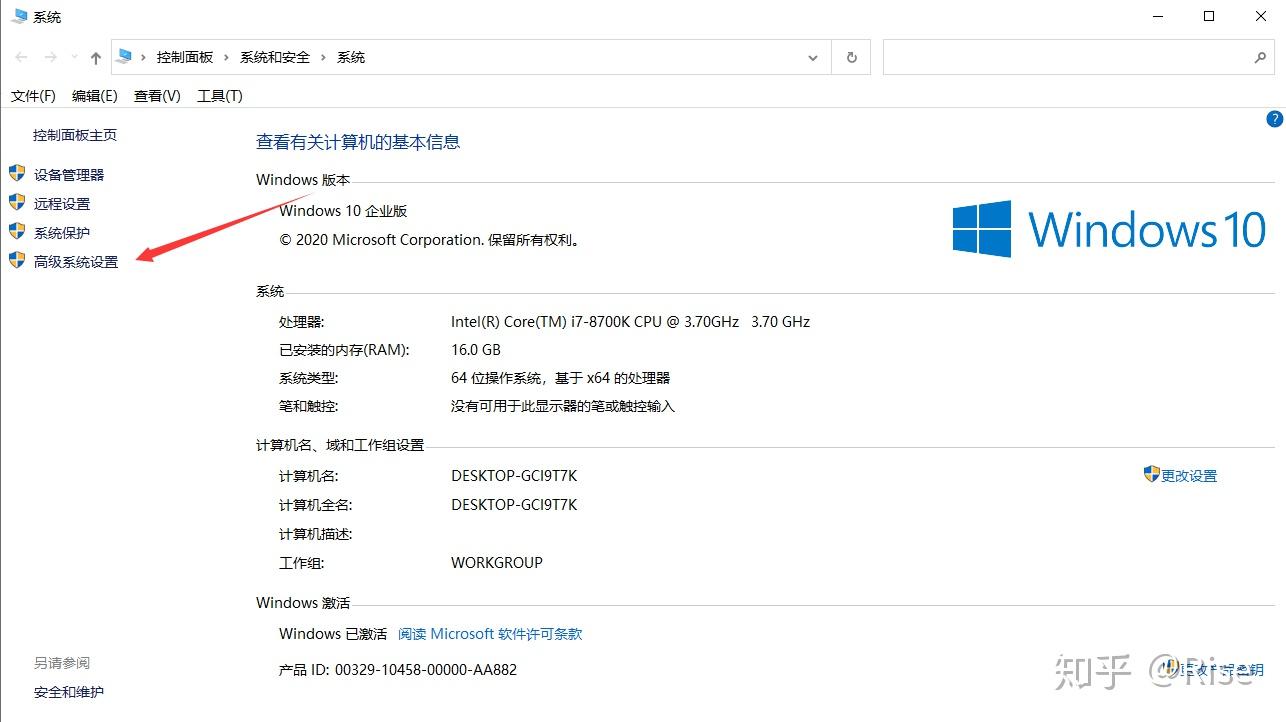Click the 处理器: label

tap(302, 322)
